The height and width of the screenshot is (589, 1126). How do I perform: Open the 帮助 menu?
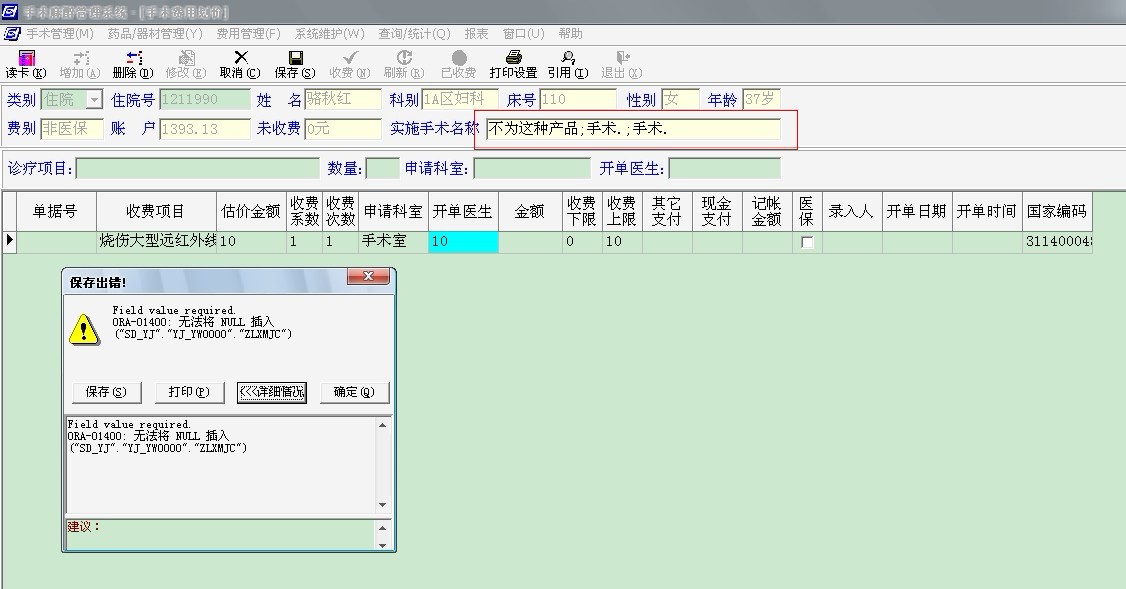coord(570,34)
